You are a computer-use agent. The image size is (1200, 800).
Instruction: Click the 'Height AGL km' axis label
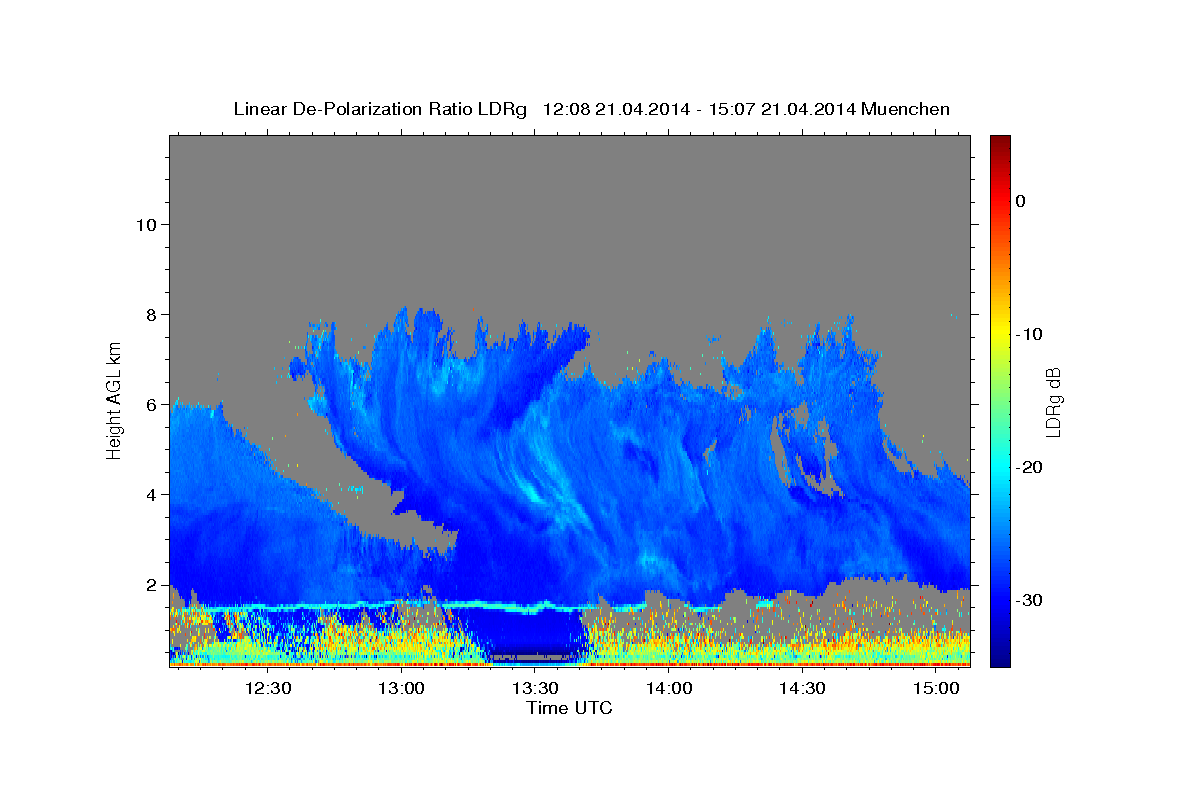pyautogui.click(x=115, y=400)
